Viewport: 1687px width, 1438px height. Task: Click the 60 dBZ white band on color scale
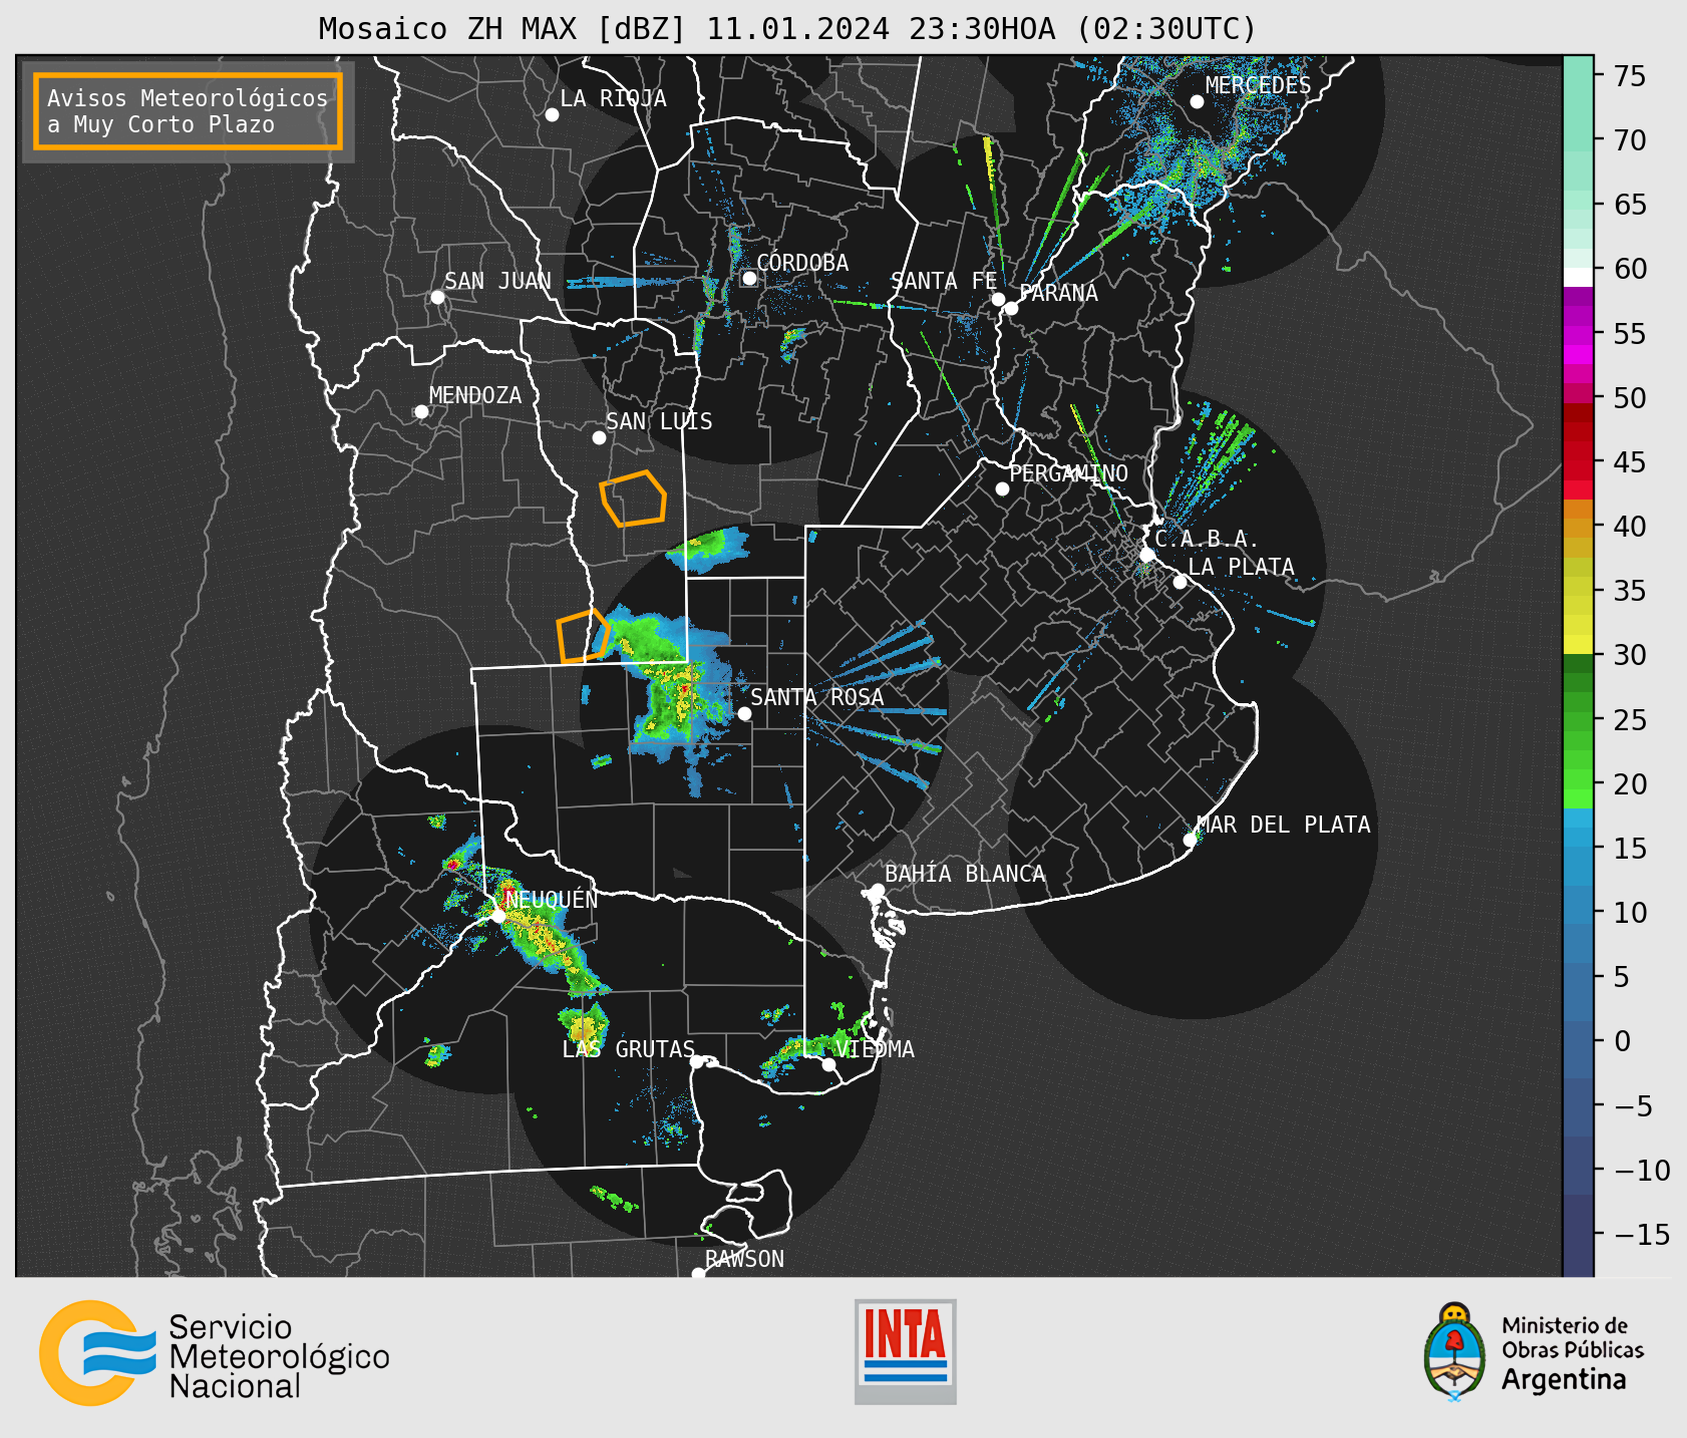pyautogui.click(x=1578, y=277)
